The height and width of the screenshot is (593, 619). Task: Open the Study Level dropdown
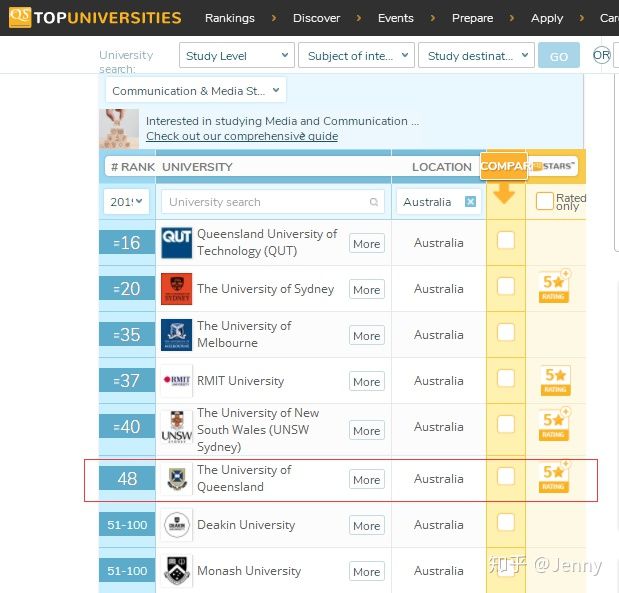click(x=237, y=55)
